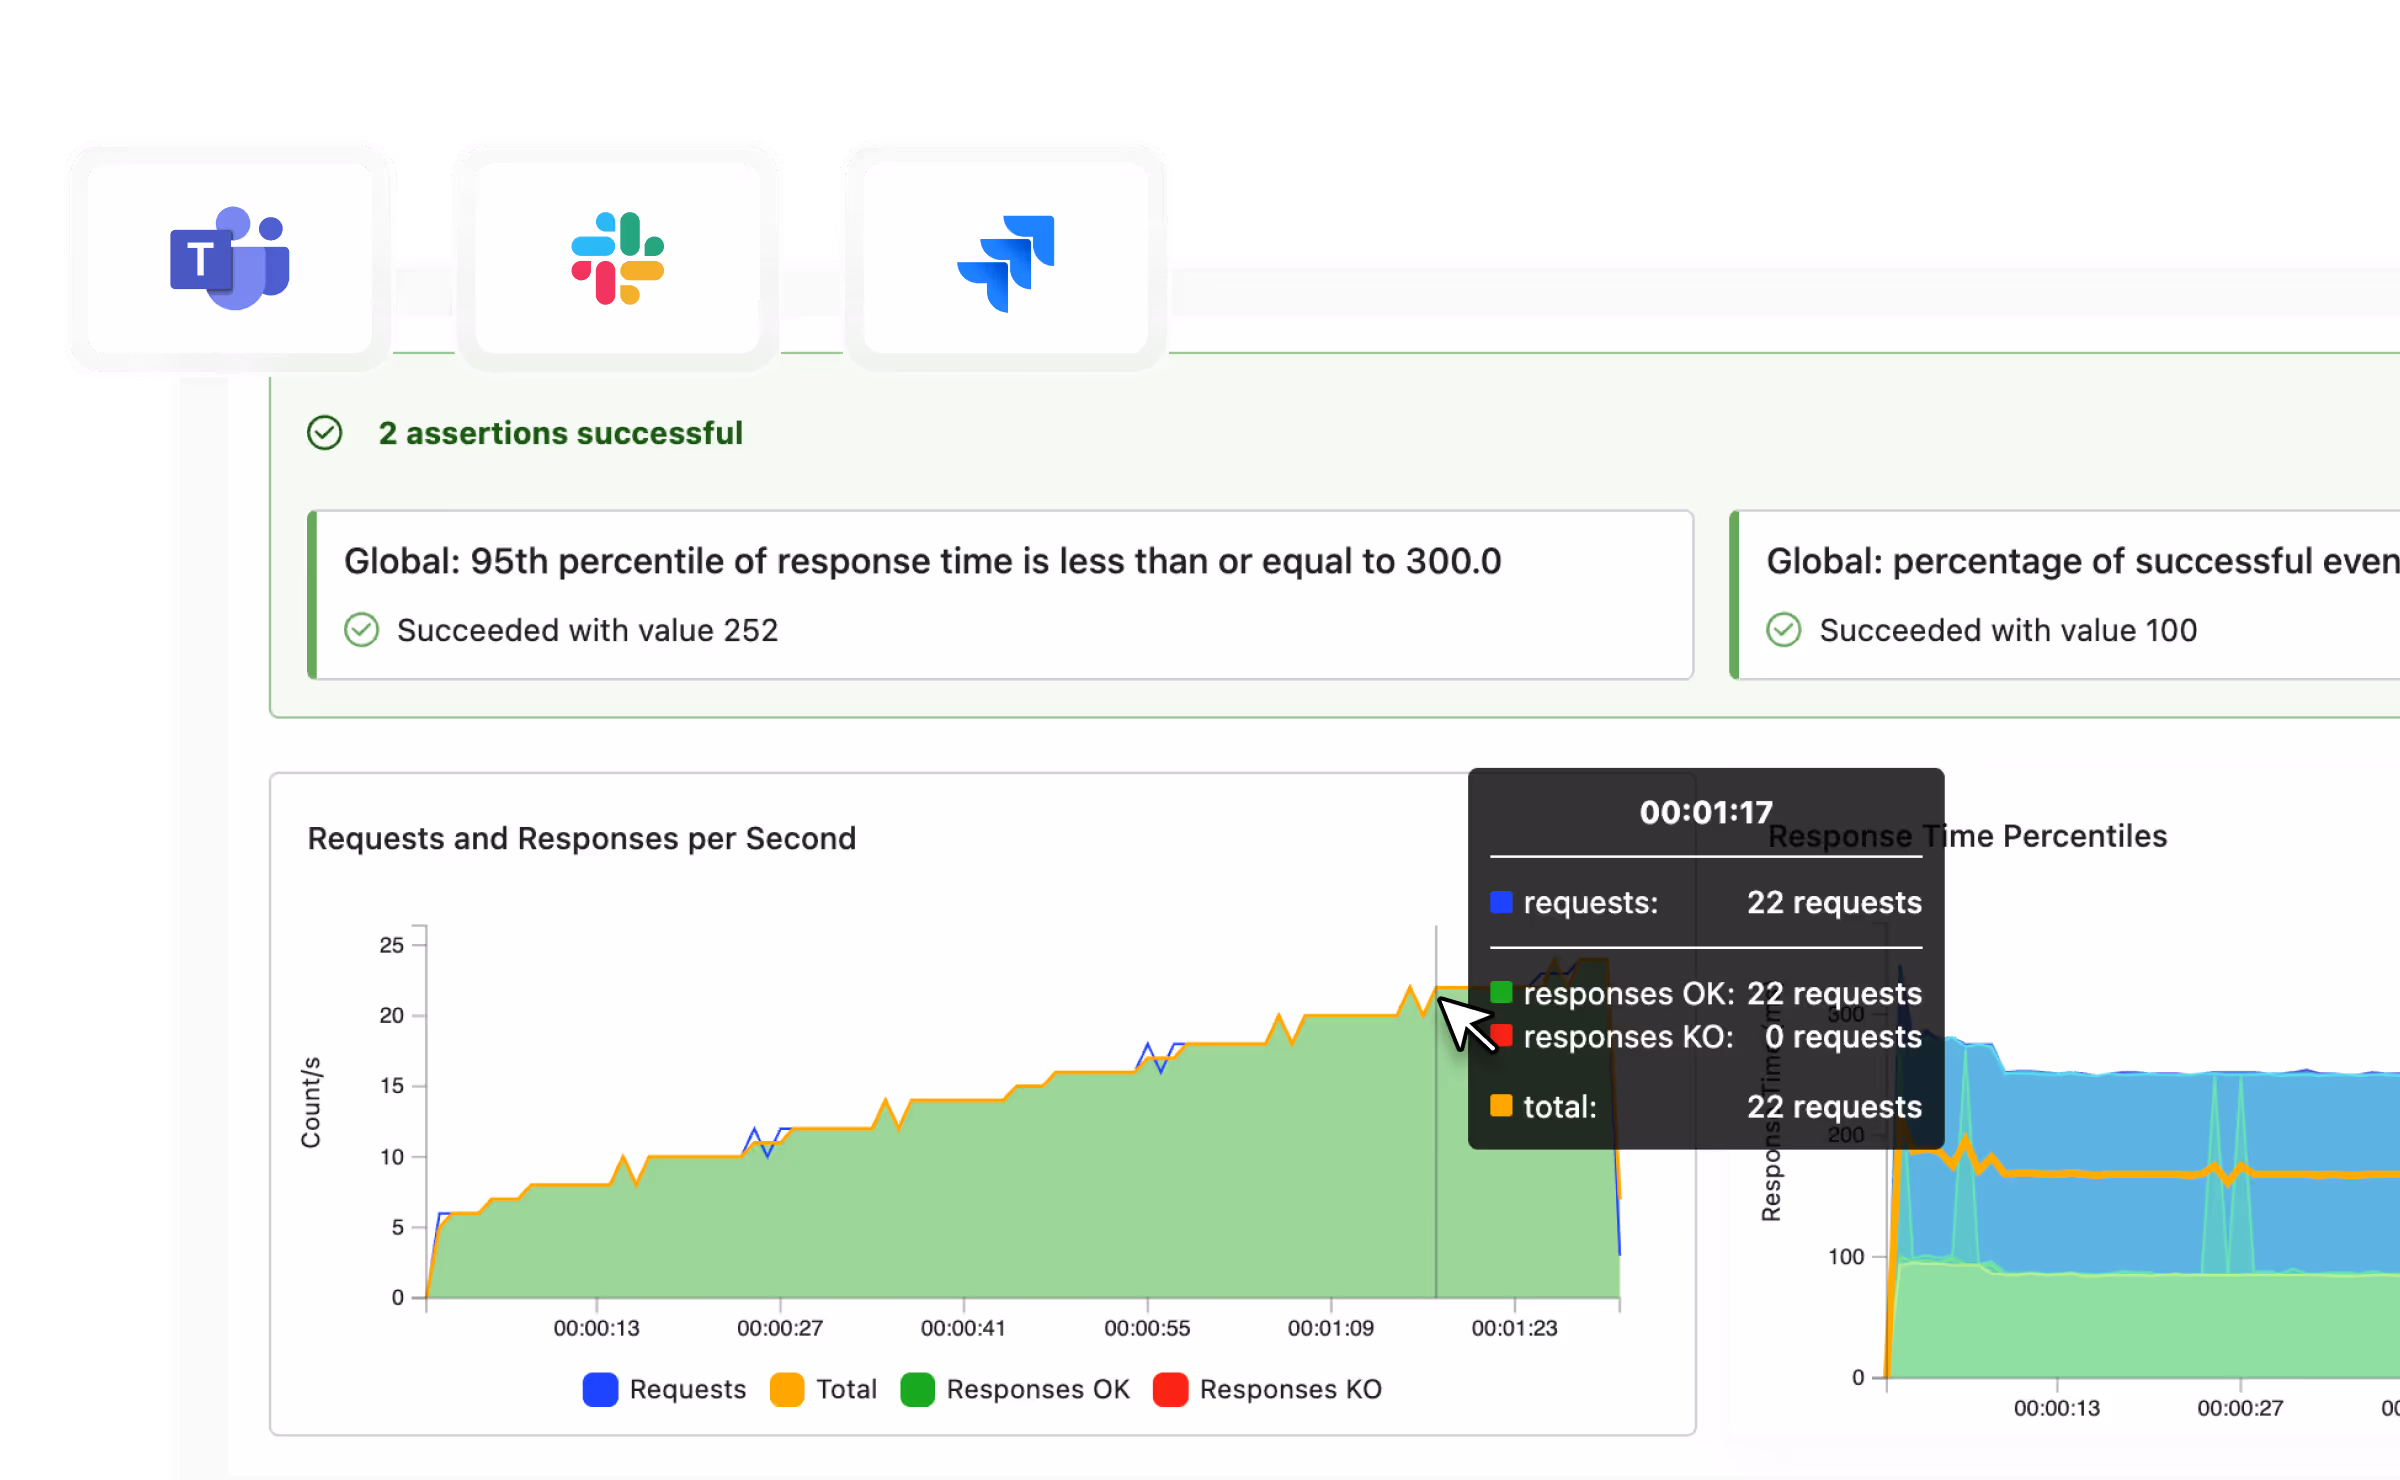Click the green check beside assertions successful
This screenshot has height=1480, width=2400.
point(324,433)
